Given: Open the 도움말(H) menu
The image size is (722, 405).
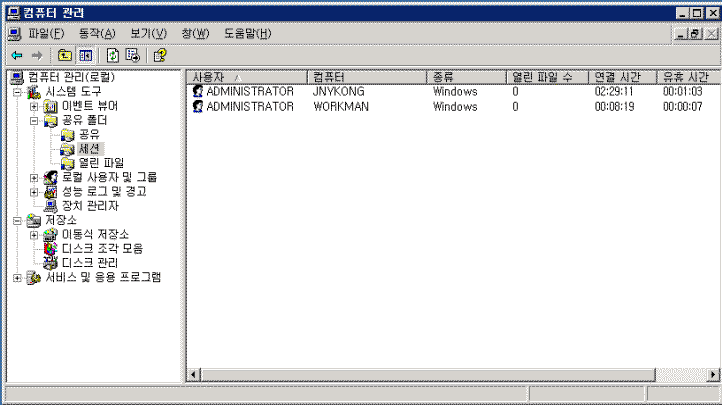Looking at the screenshot, I should pos(248,34).
